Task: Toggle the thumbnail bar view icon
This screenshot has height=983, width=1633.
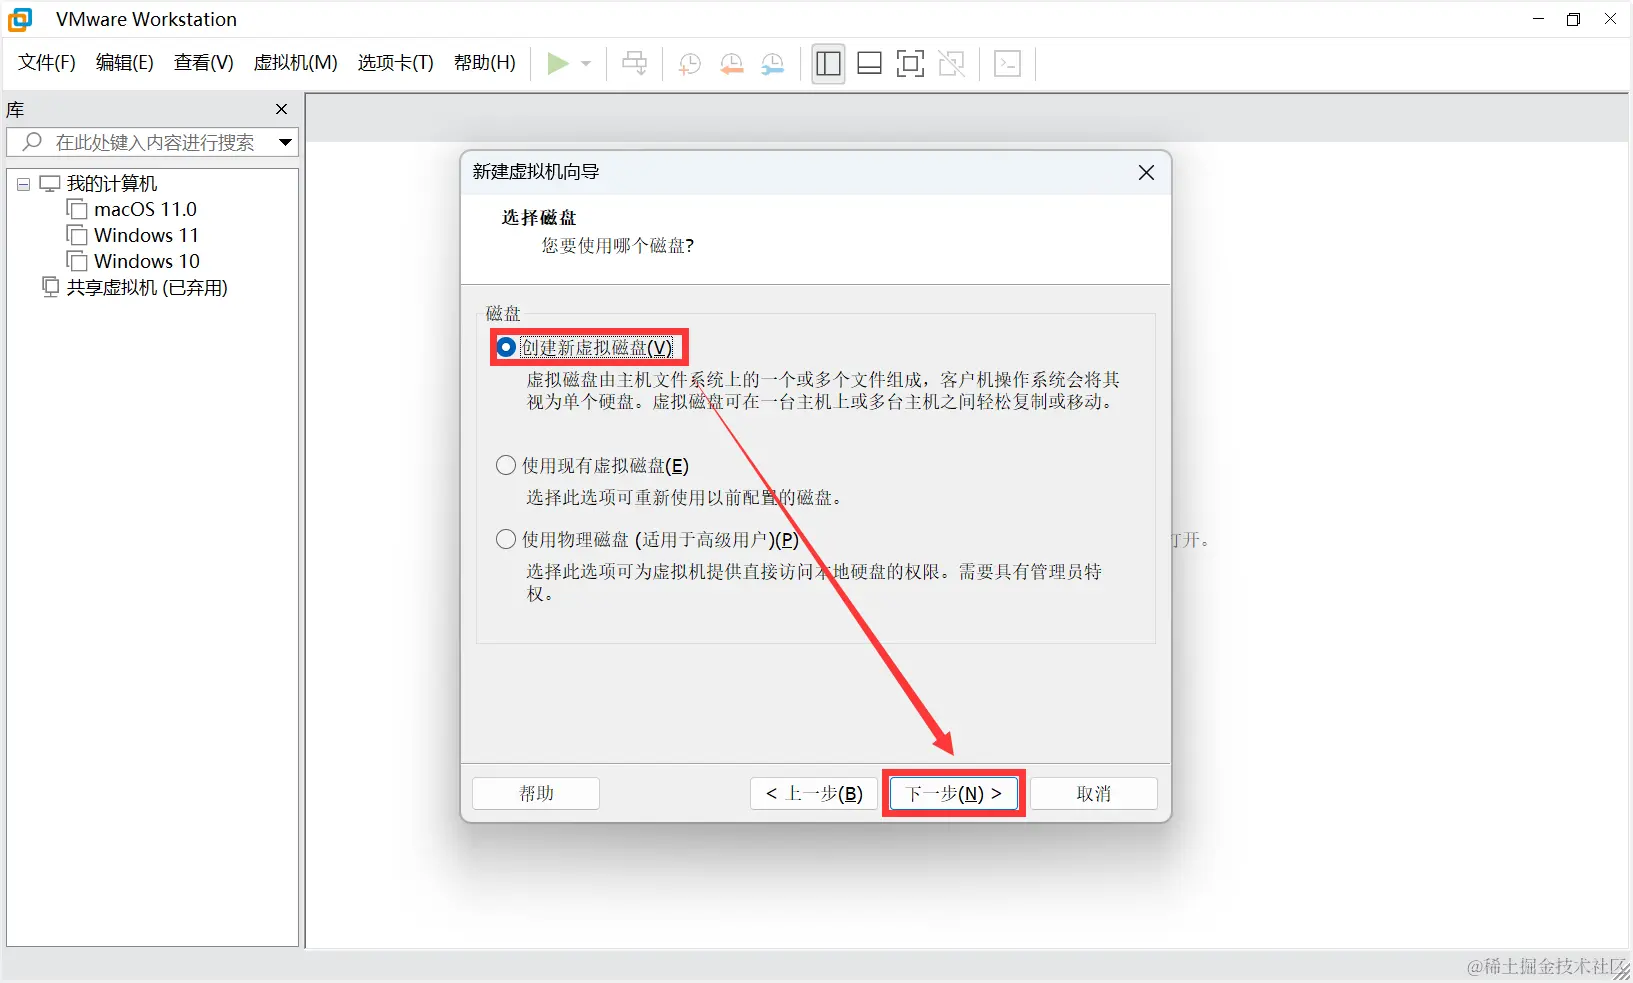Action: [870, 64]
